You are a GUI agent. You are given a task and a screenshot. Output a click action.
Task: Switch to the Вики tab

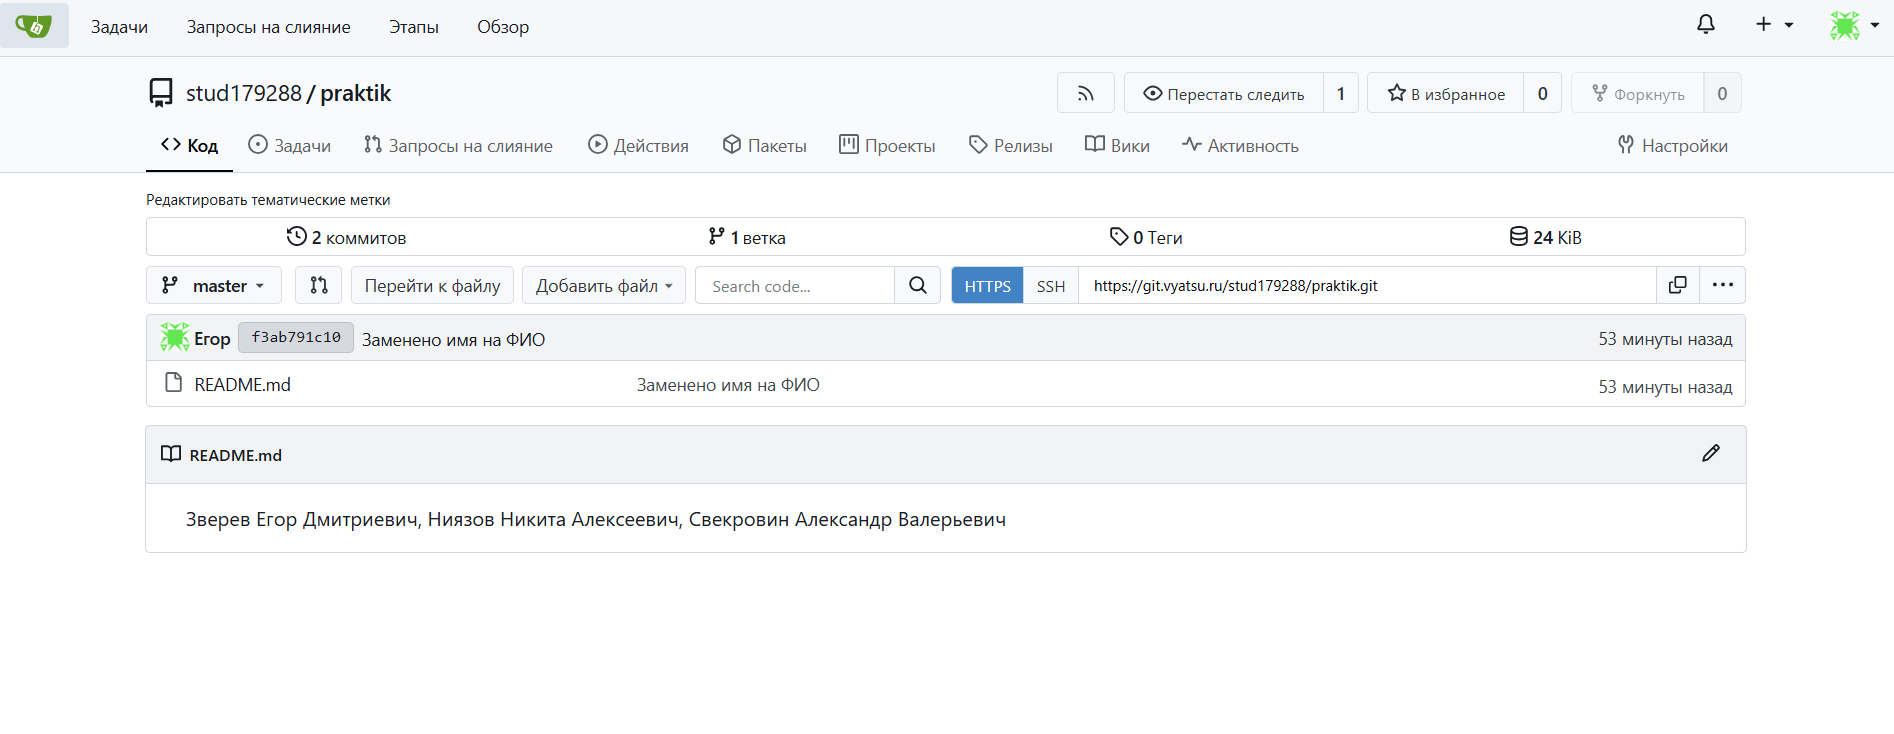point(1117,146)
